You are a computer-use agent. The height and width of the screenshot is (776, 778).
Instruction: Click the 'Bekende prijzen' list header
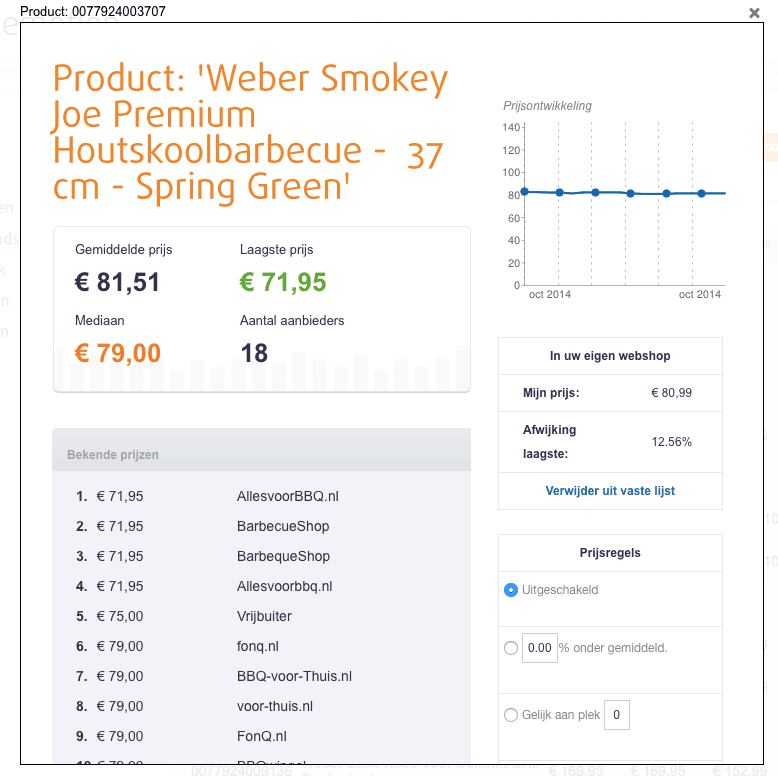point(113,455)
